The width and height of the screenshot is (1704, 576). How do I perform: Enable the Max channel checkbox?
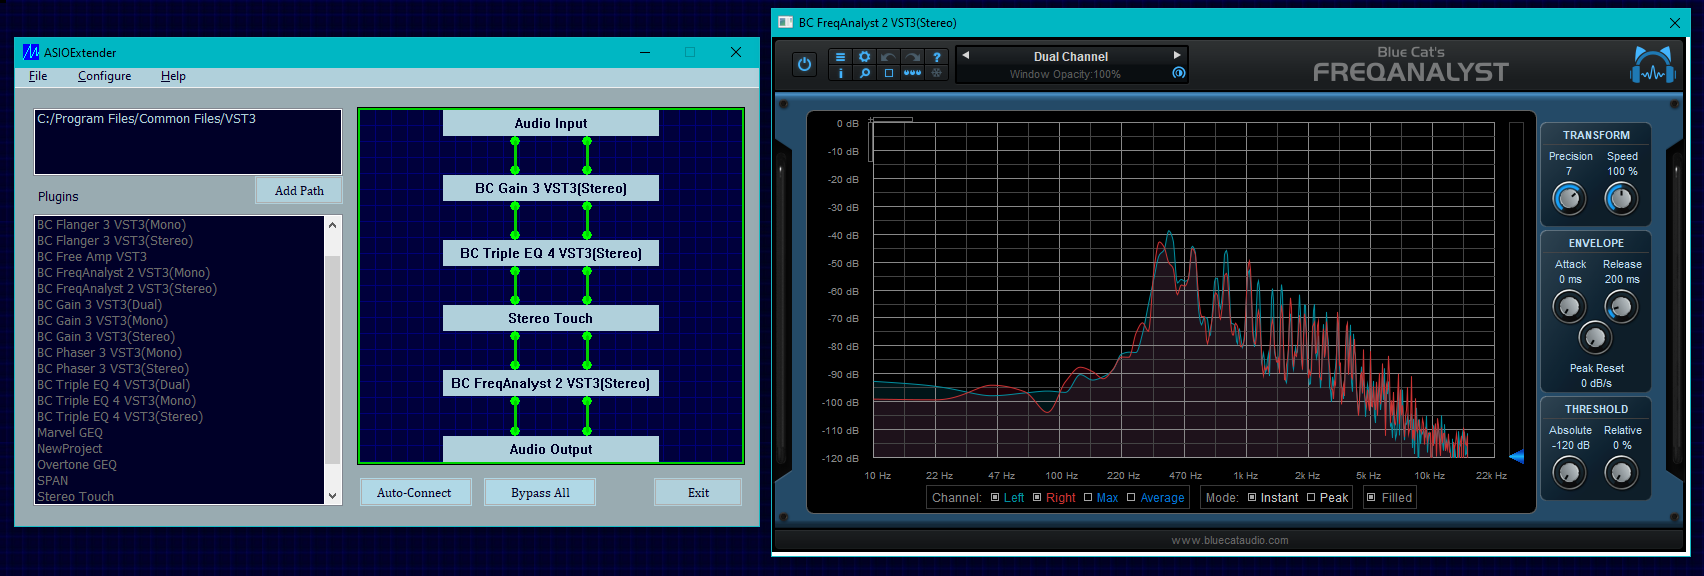pos(1088,497)
